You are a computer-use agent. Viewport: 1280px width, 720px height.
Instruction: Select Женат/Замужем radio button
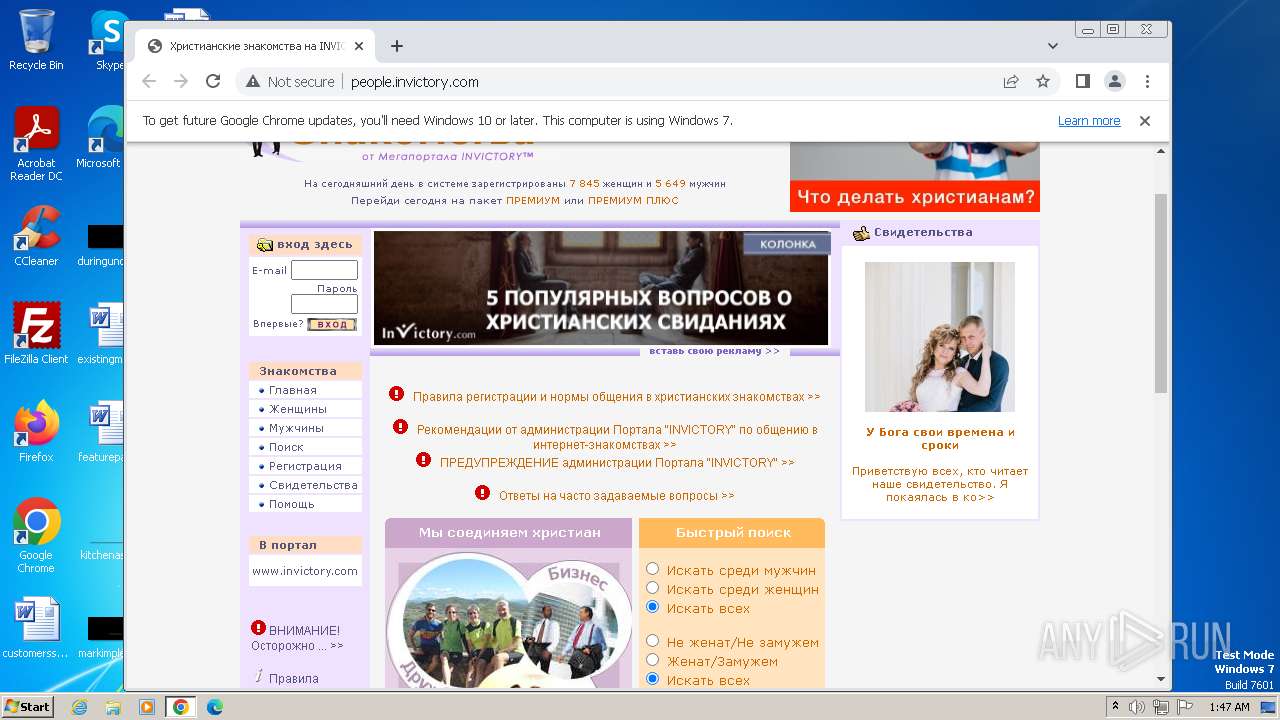click(x=653, y=660)
